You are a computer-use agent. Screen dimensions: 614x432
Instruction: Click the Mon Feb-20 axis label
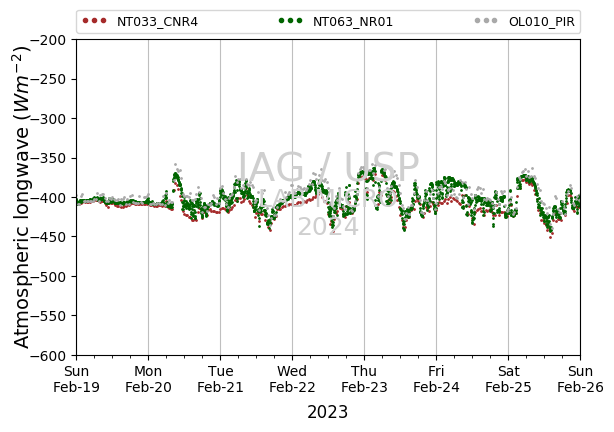[x=148, y=379]
